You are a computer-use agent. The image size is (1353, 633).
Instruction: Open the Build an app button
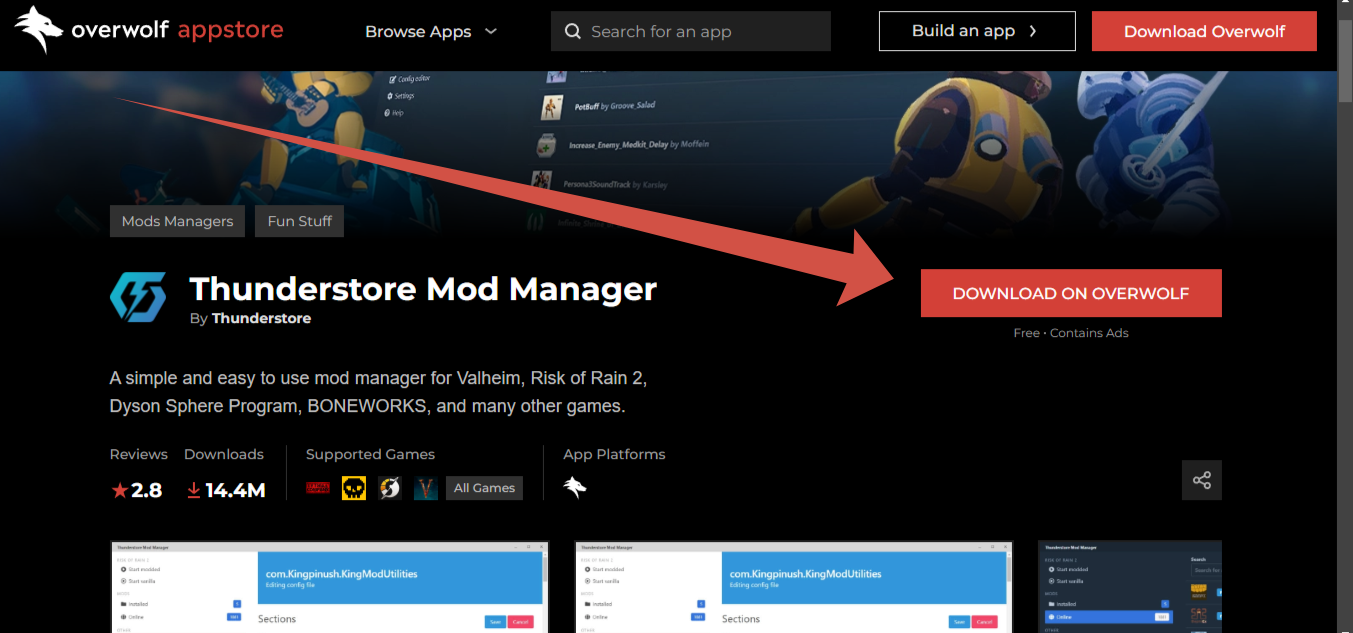pyautogui.click(x=977, y=31)
